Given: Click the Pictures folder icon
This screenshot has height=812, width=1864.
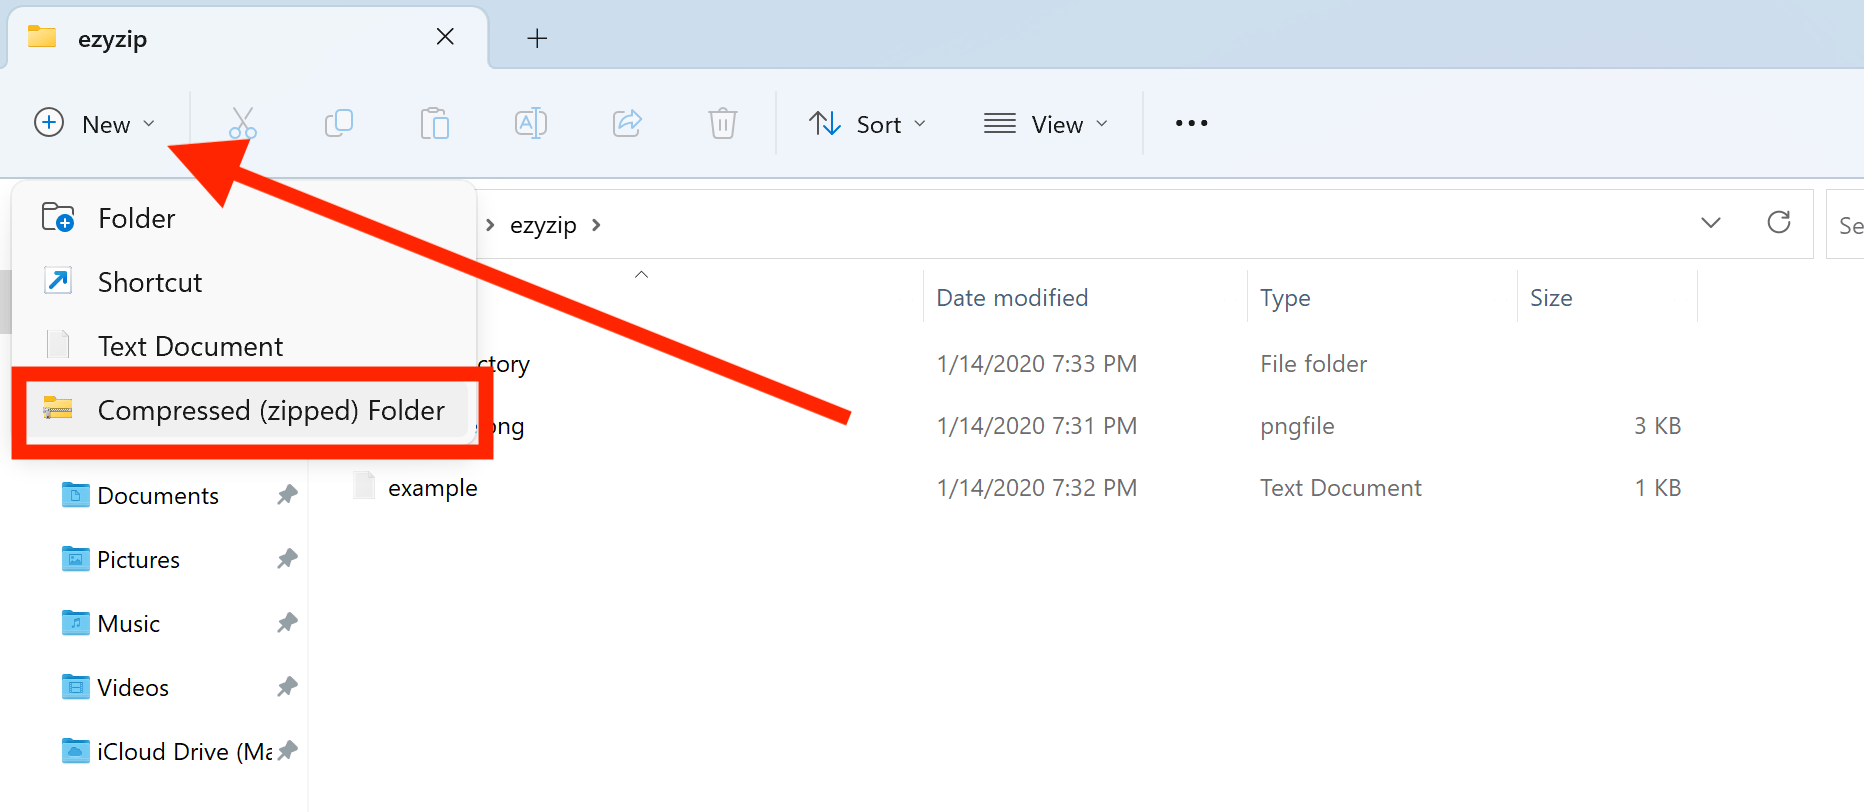Looking at the screenshot, I should pos(75,558).
